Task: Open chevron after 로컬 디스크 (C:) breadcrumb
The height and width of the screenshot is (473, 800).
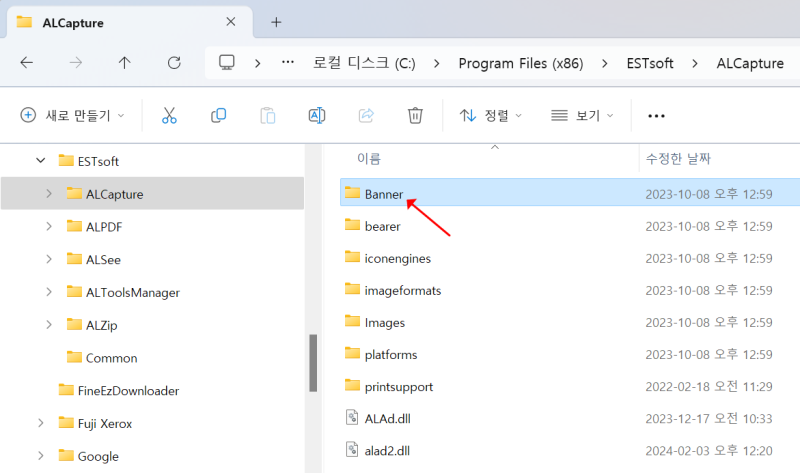Action: pyautogui.click(x=437, y=63)
